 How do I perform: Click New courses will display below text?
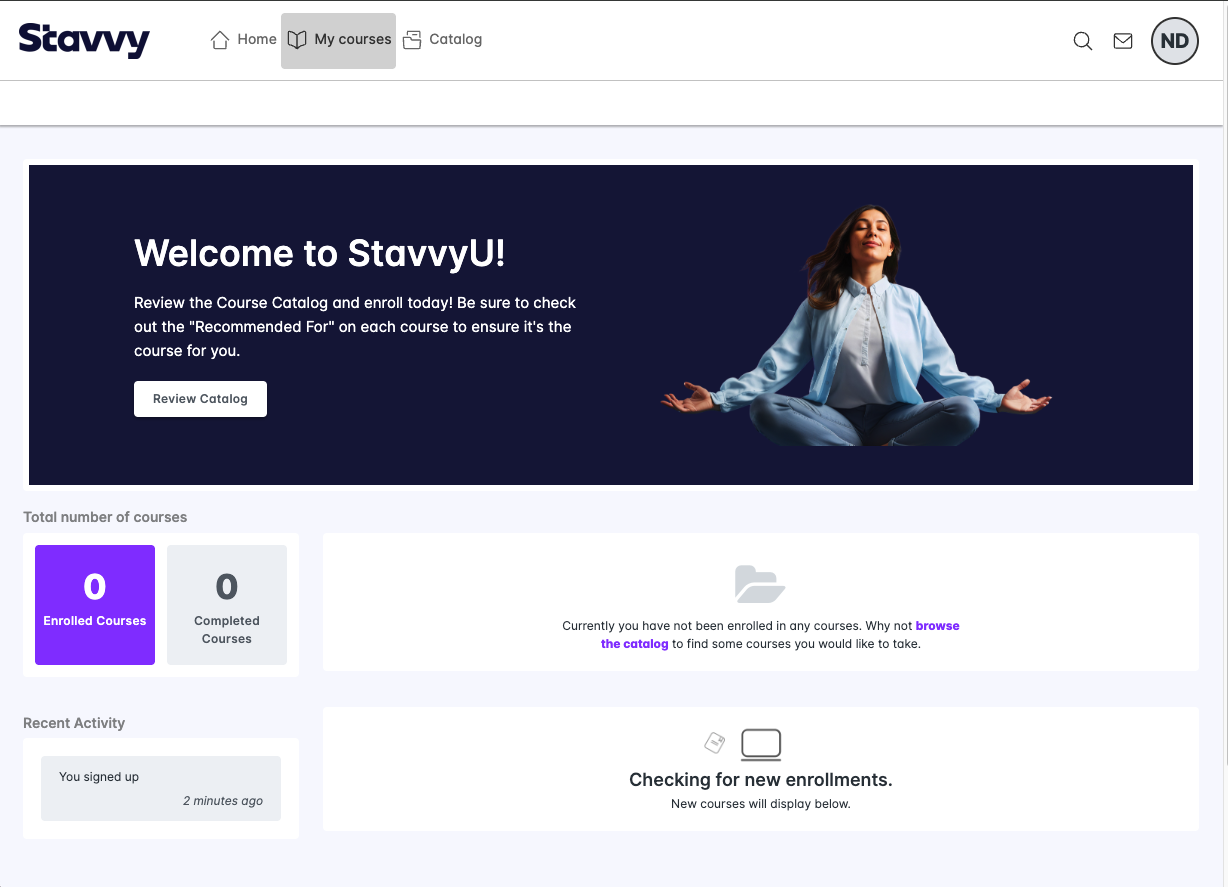click(x=761, y=804)
